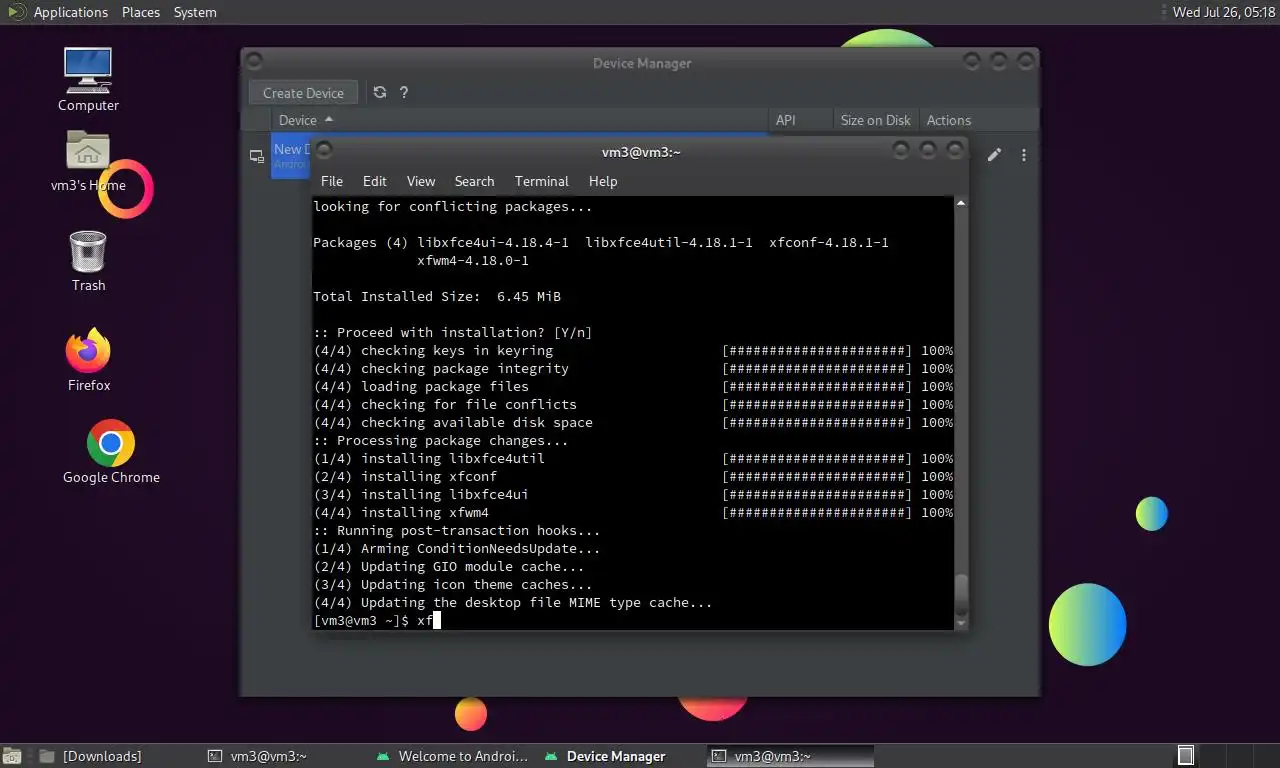Viewport: 1280px width, 768px height.
Task: Click ':: Proceed with installation? [Y/n]' line
Action: click(x=453, y=333)
